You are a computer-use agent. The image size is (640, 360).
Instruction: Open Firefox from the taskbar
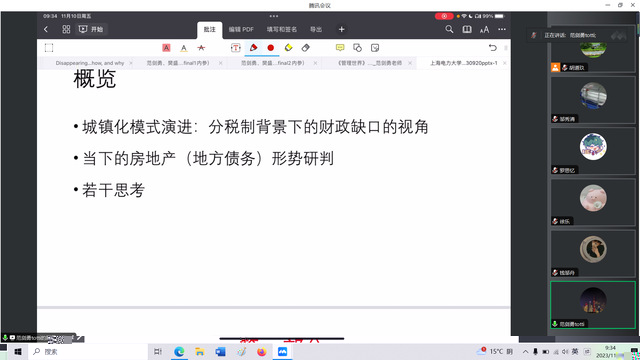click(262, 351)
